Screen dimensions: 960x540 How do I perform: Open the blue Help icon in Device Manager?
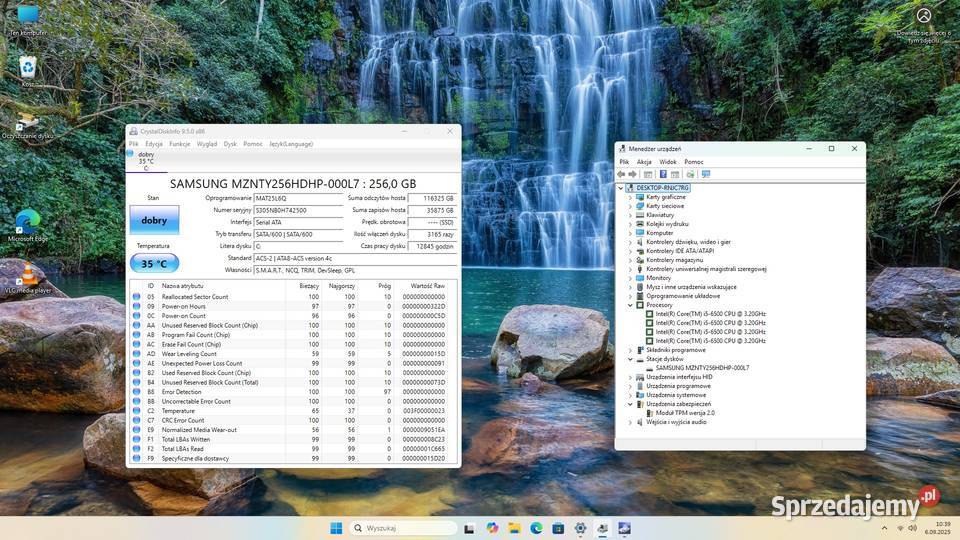[x=663, y=174]
